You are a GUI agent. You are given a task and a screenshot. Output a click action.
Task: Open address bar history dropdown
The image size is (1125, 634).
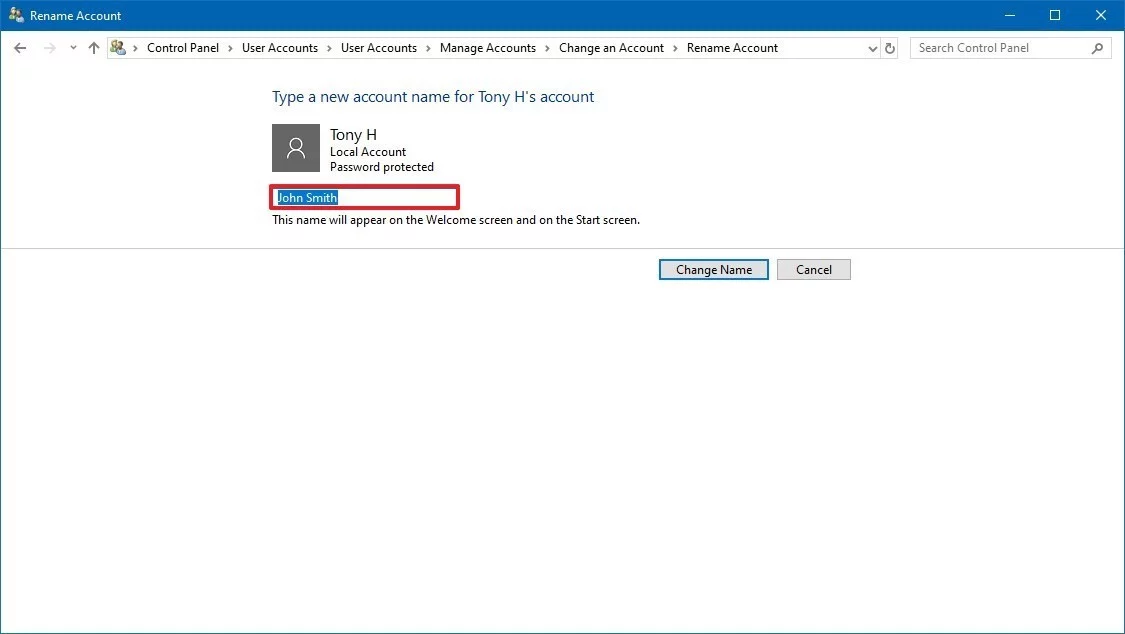click(872, 49)
